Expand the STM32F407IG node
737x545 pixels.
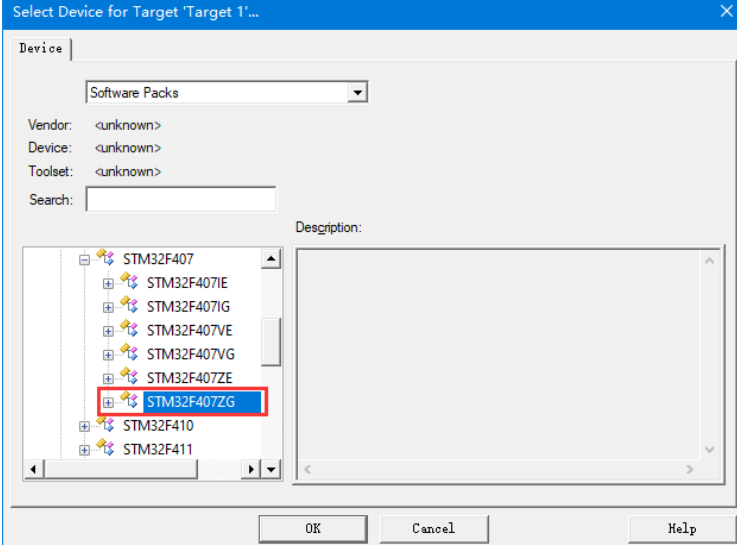click(x=108, y=308)
